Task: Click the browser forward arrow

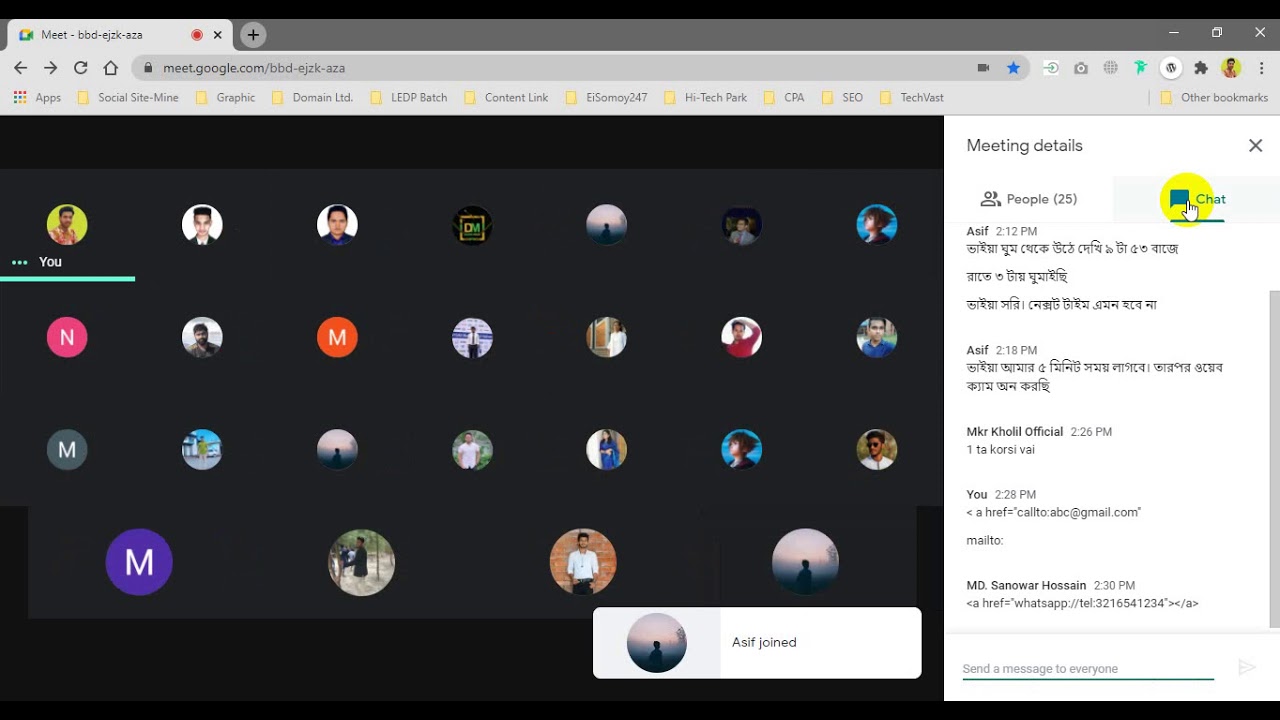Action: coord(51,68)
